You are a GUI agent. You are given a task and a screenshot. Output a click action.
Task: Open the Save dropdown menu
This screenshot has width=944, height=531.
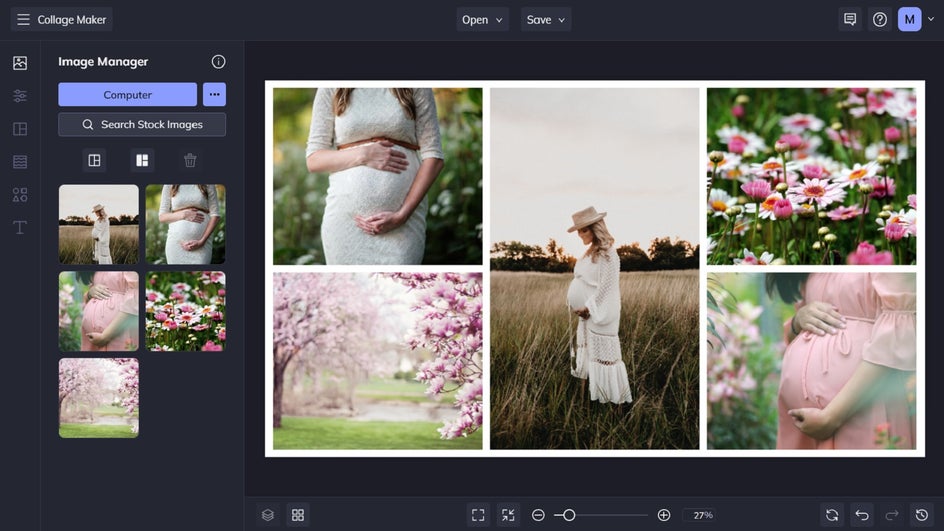click(546, 19)
